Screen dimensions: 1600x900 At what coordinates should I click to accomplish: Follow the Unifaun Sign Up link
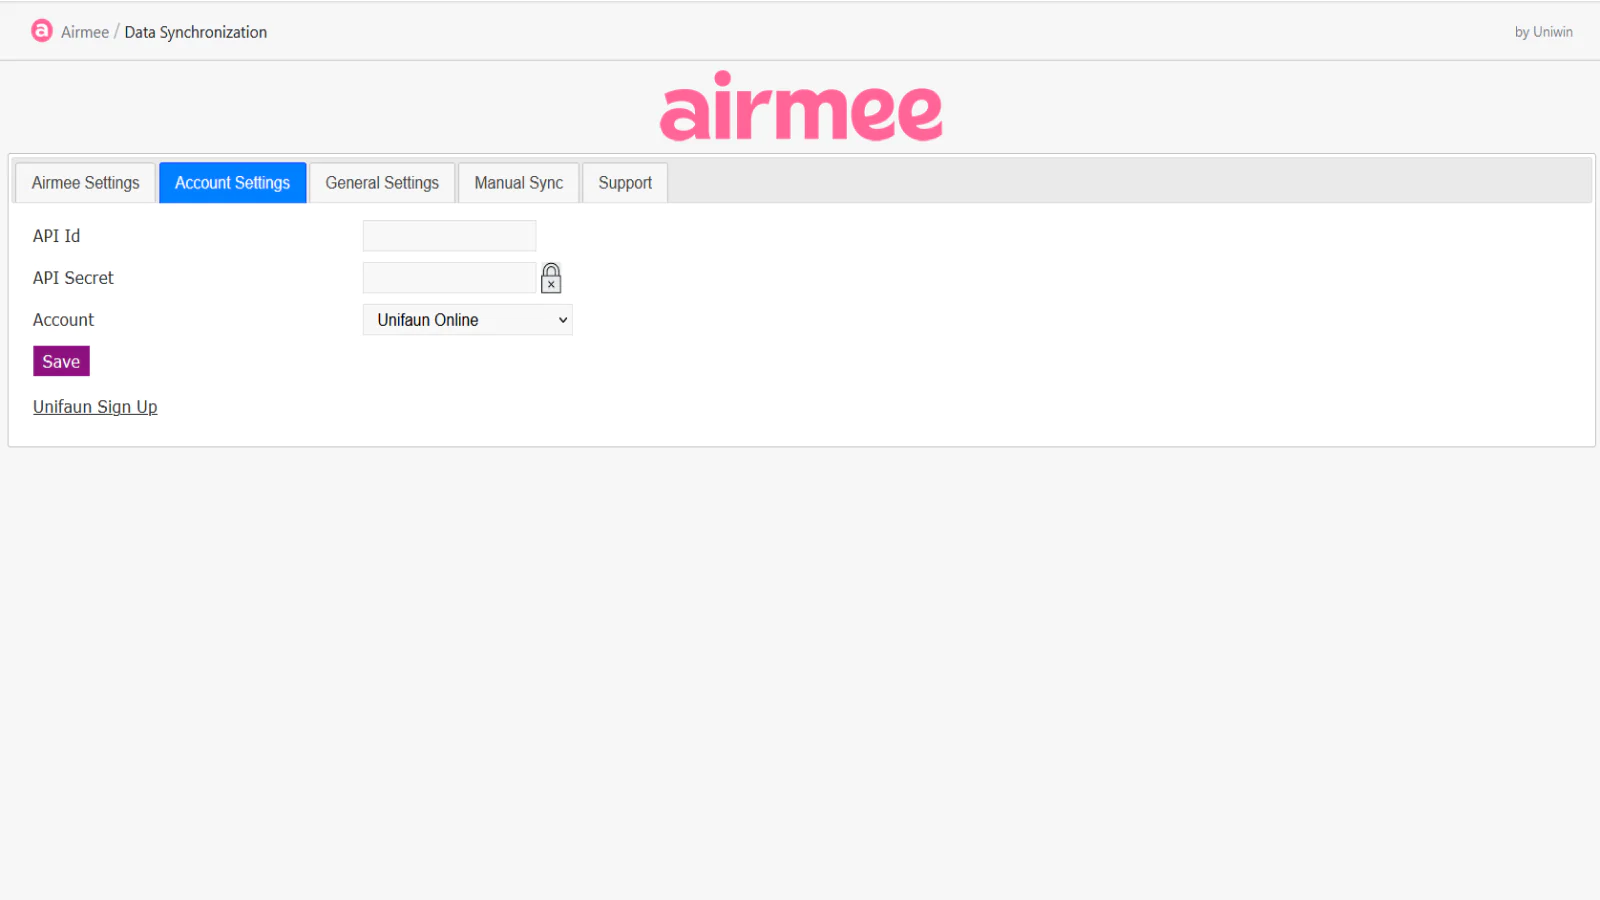pos(95,407)
